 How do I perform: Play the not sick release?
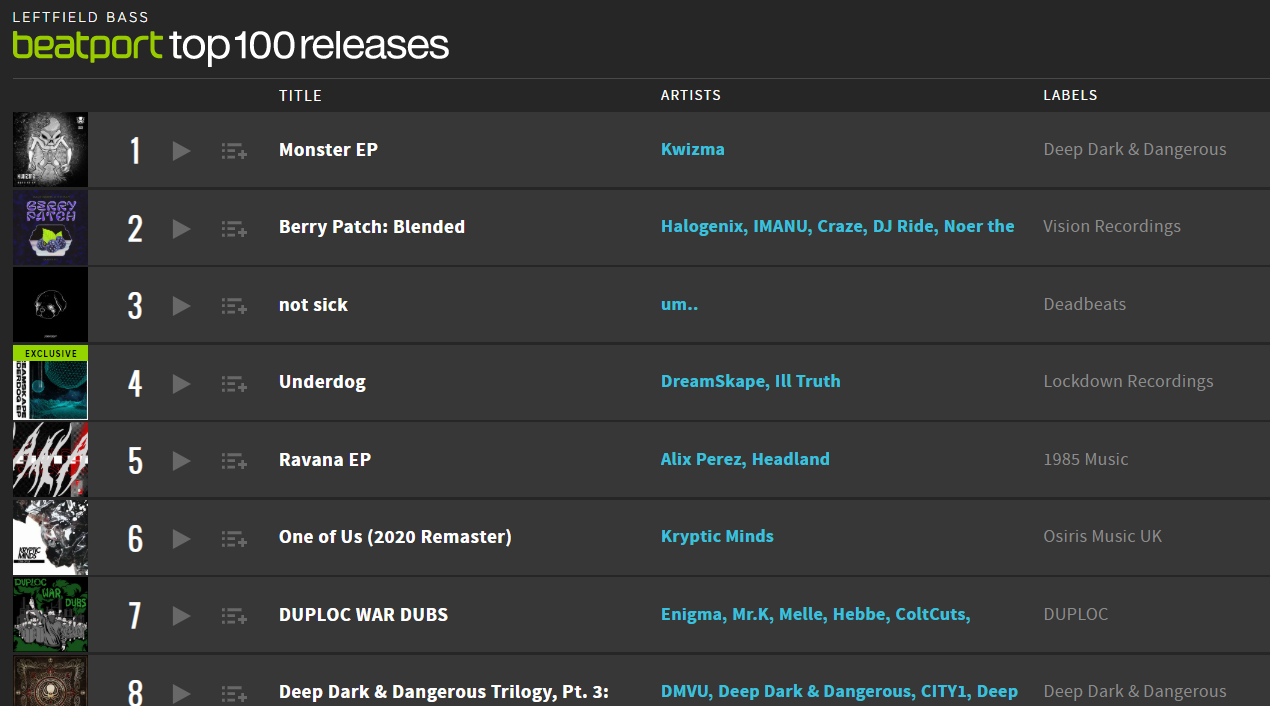point(181,306)
